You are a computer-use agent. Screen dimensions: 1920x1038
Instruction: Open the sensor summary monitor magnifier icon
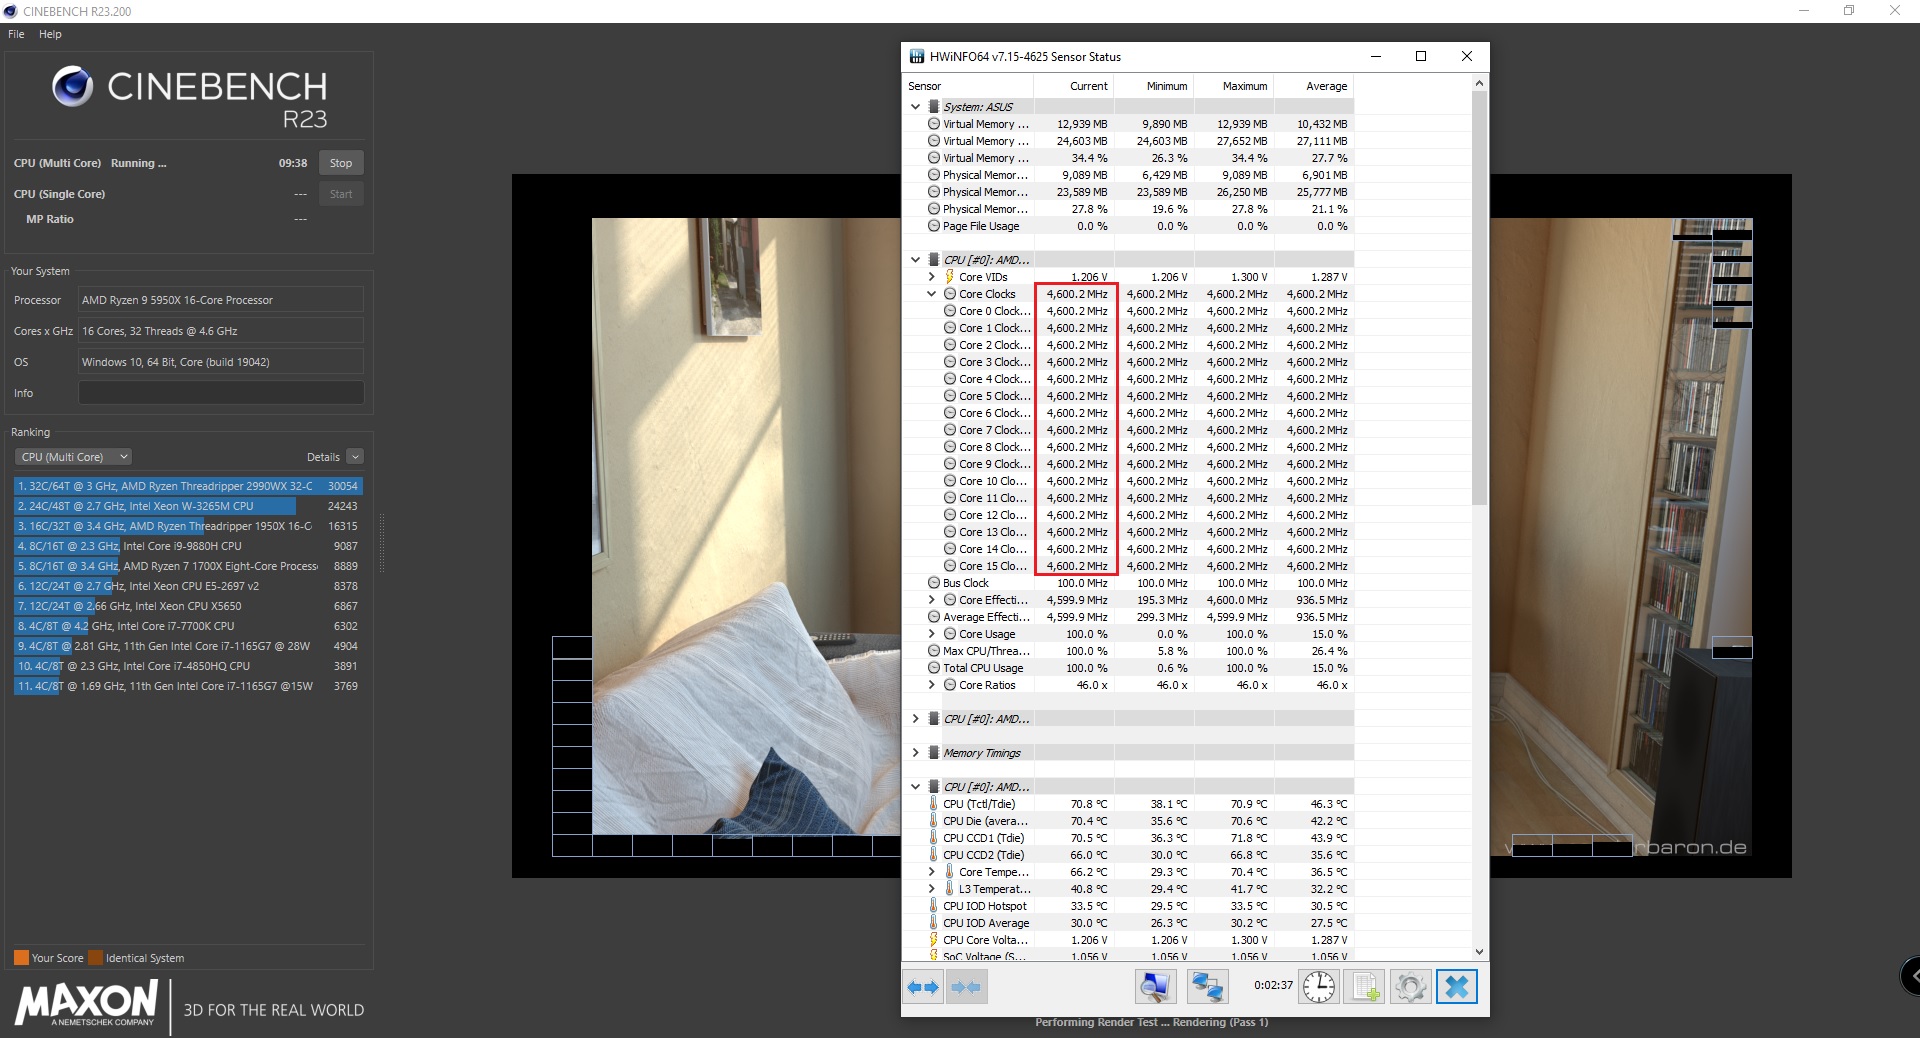[1155, 987]
